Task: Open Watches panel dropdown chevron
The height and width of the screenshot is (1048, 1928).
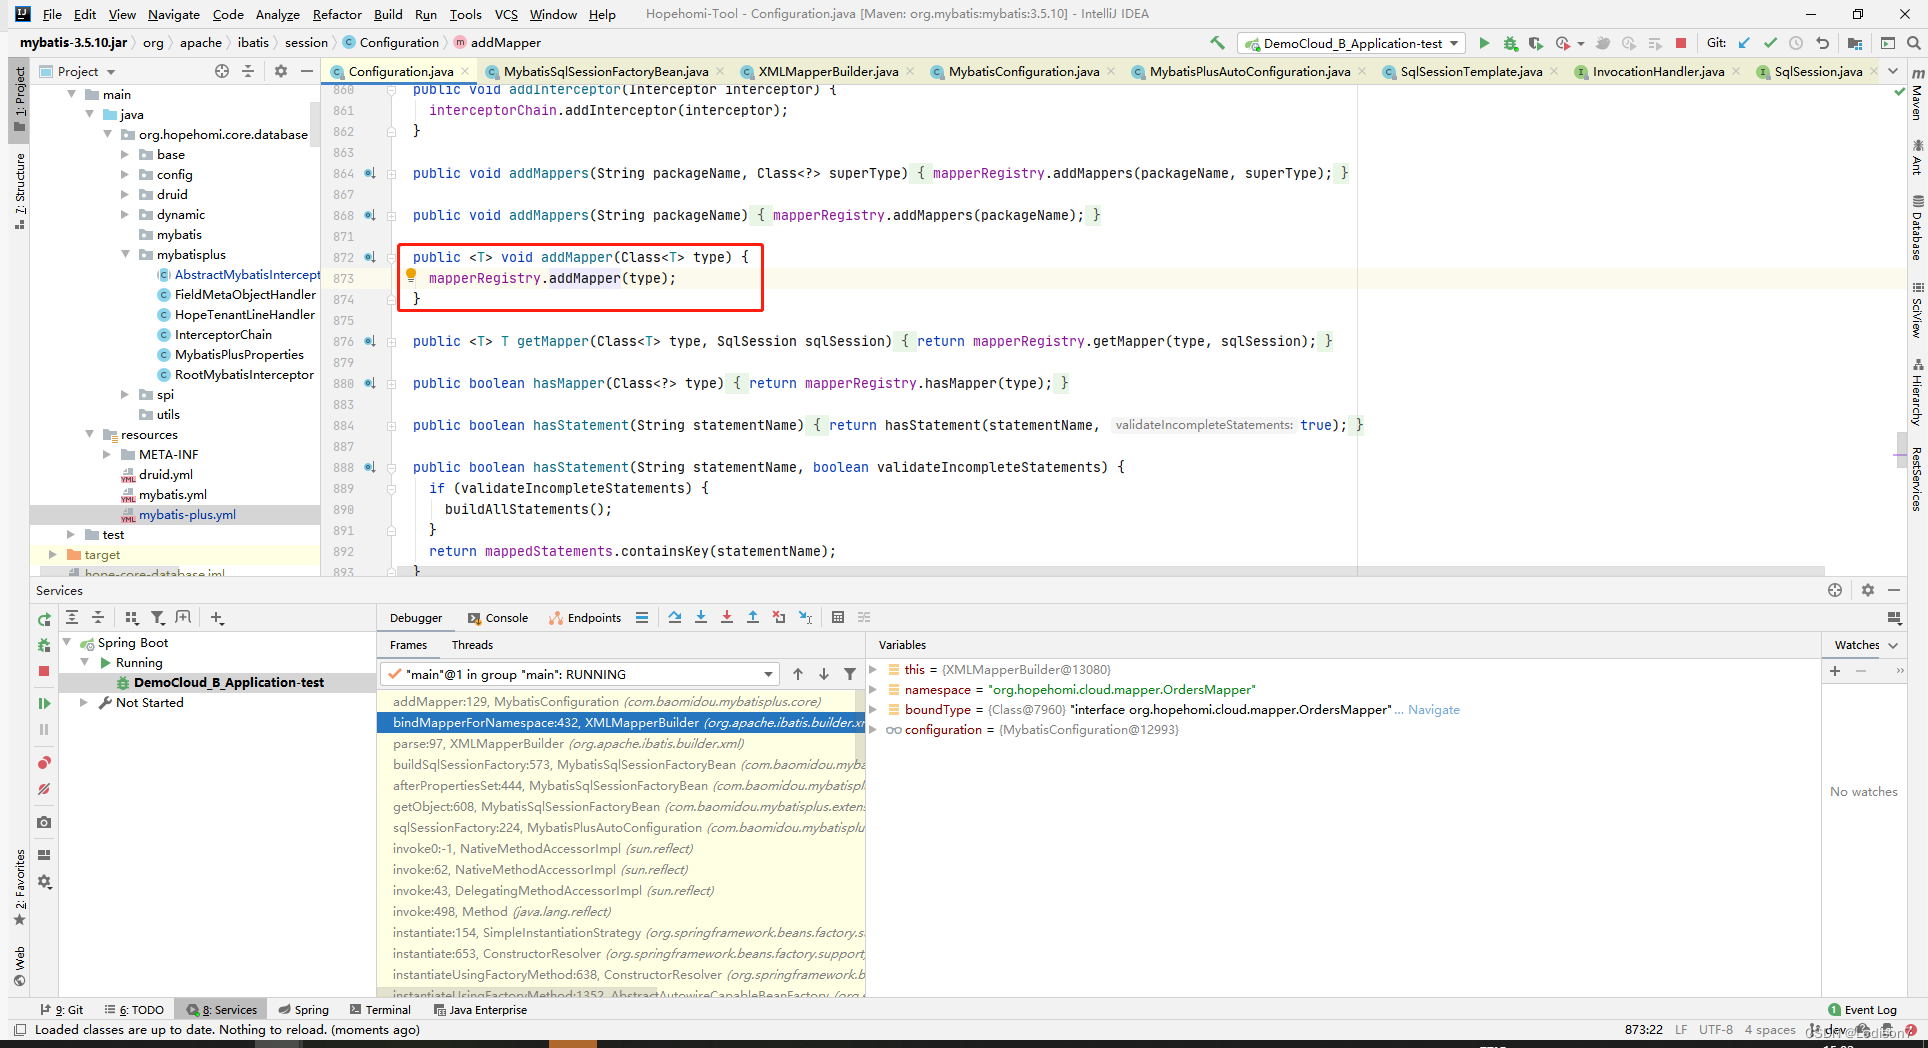Action: [x=1893, y=645]
